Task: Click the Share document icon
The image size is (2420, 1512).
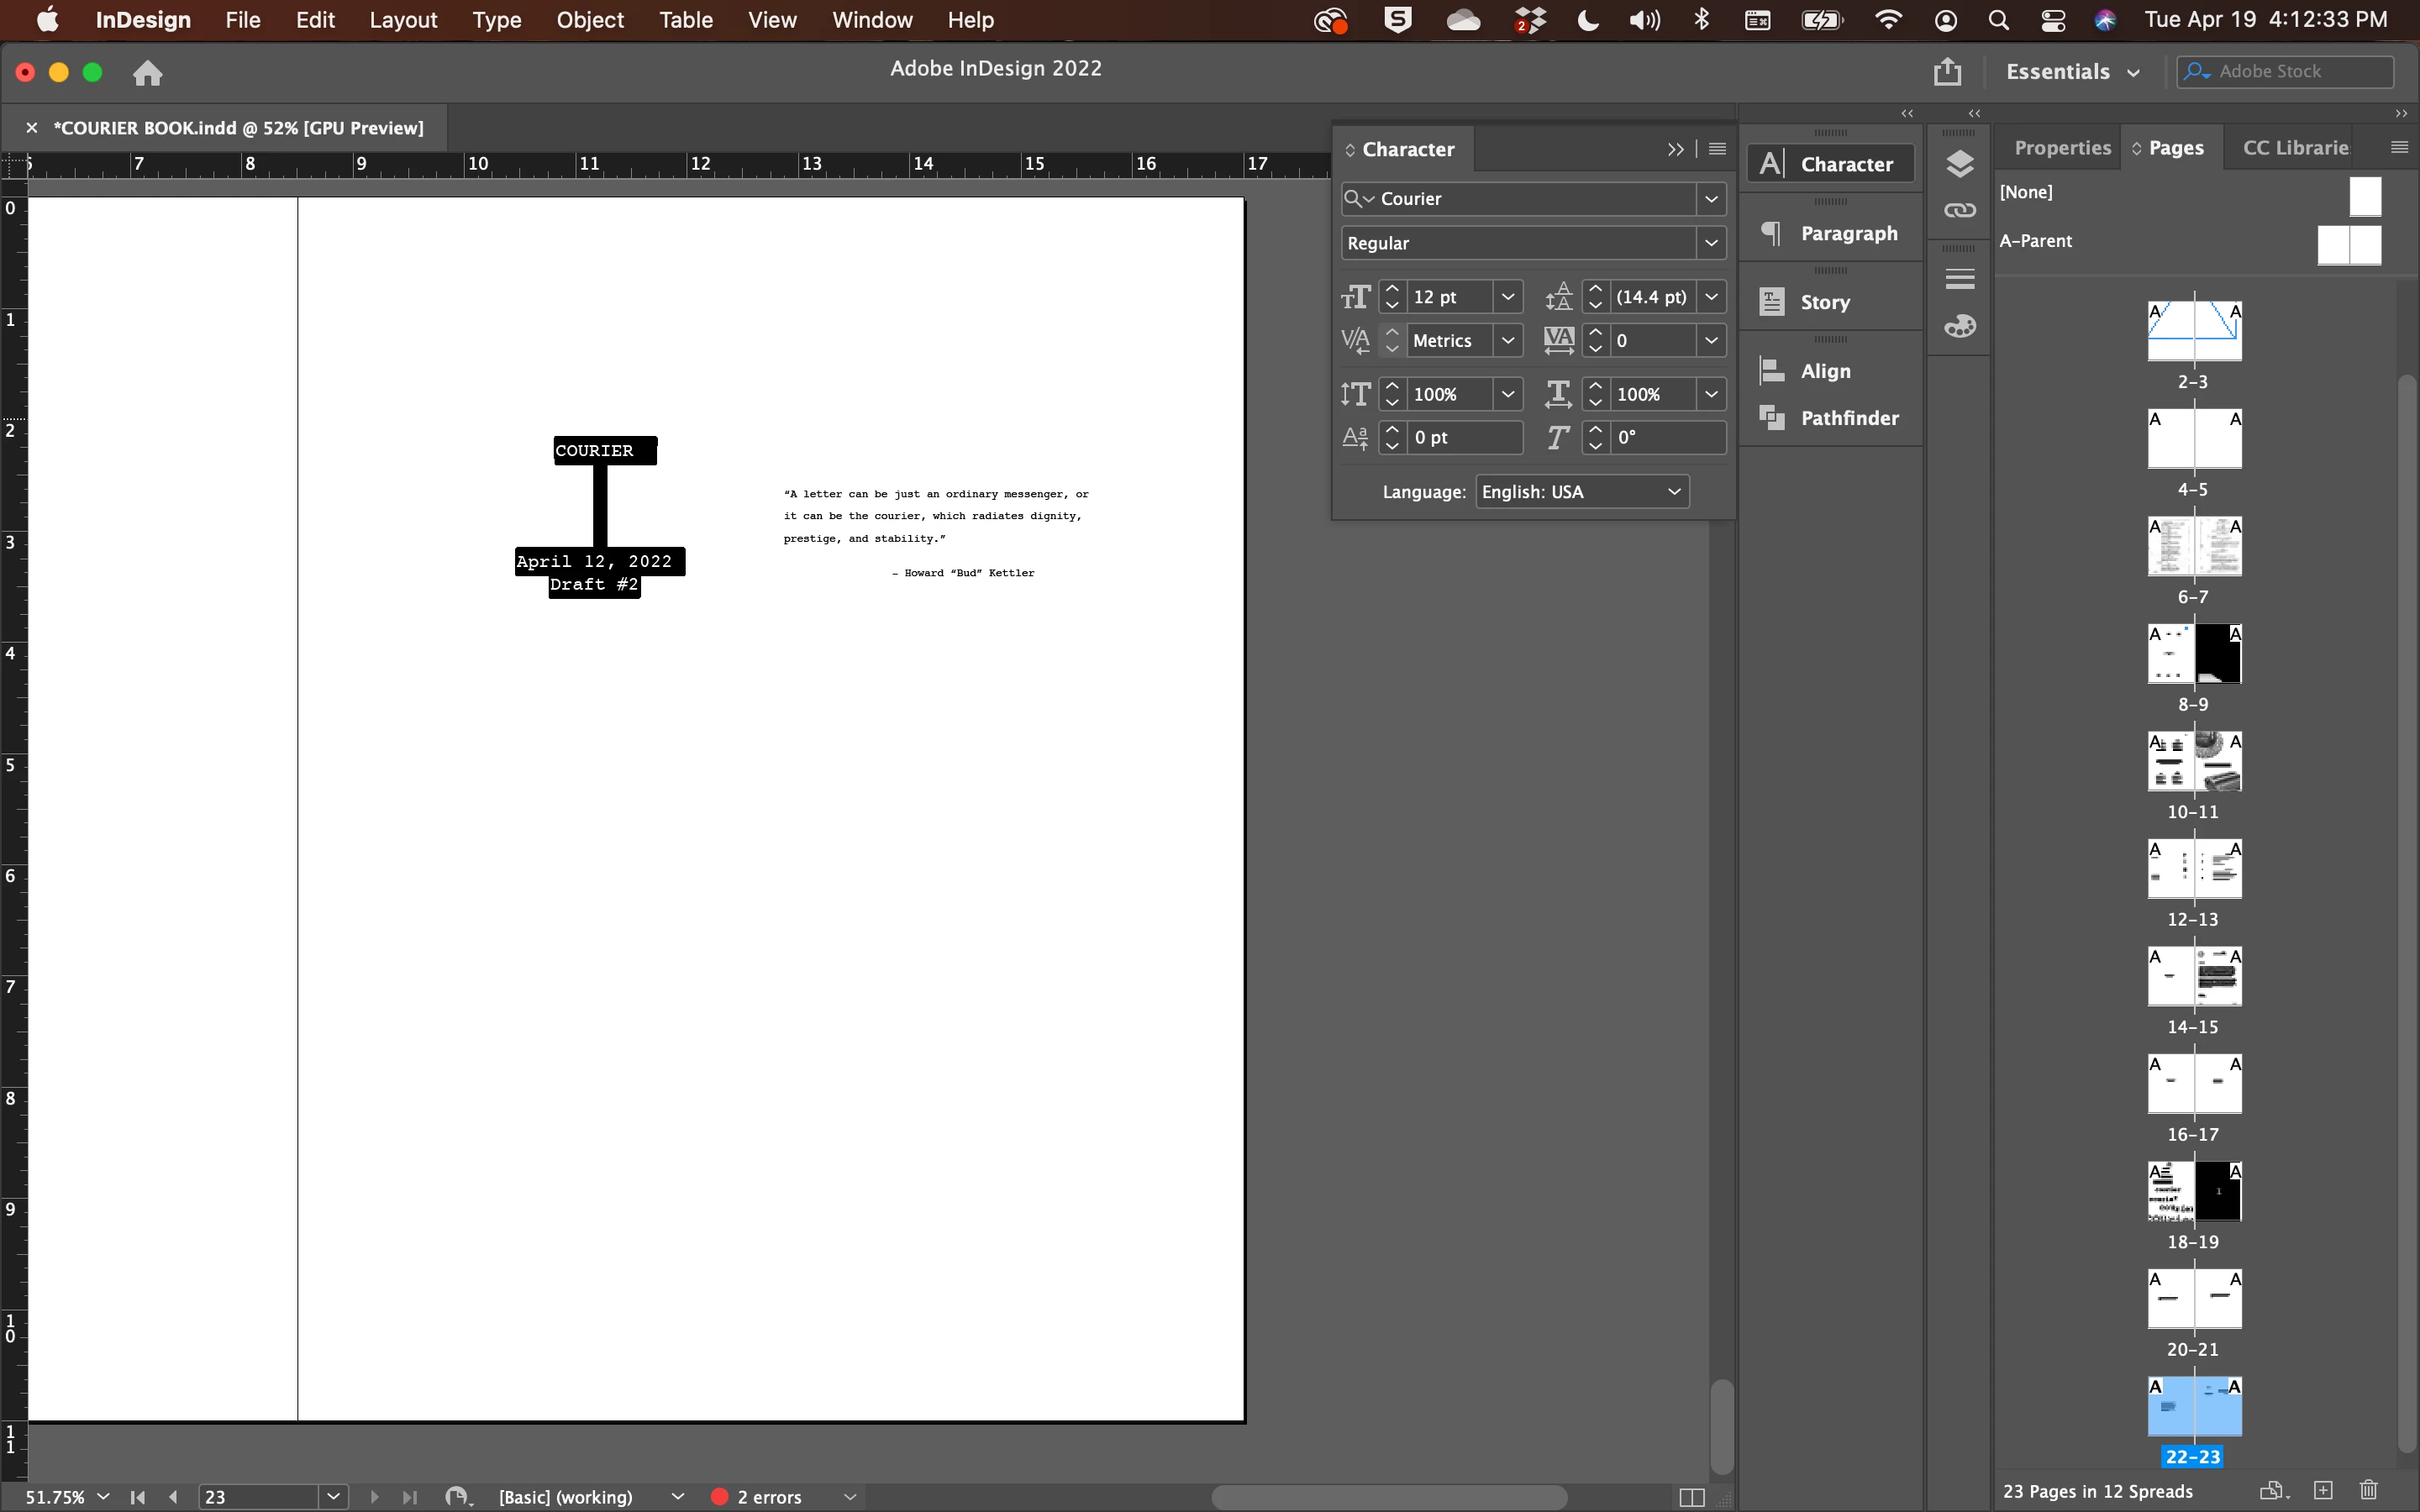Action: (1946, 72)
